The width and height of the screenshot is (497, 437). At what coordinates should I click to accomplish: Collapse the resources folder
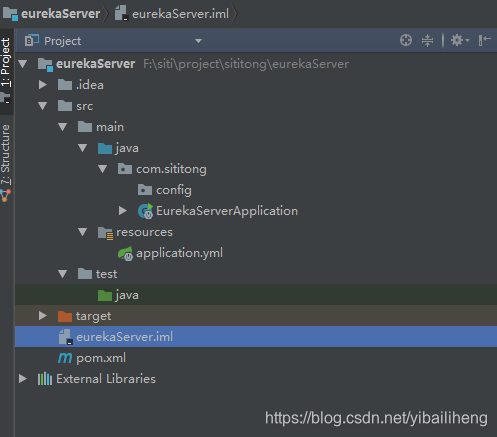coord(83,232)
